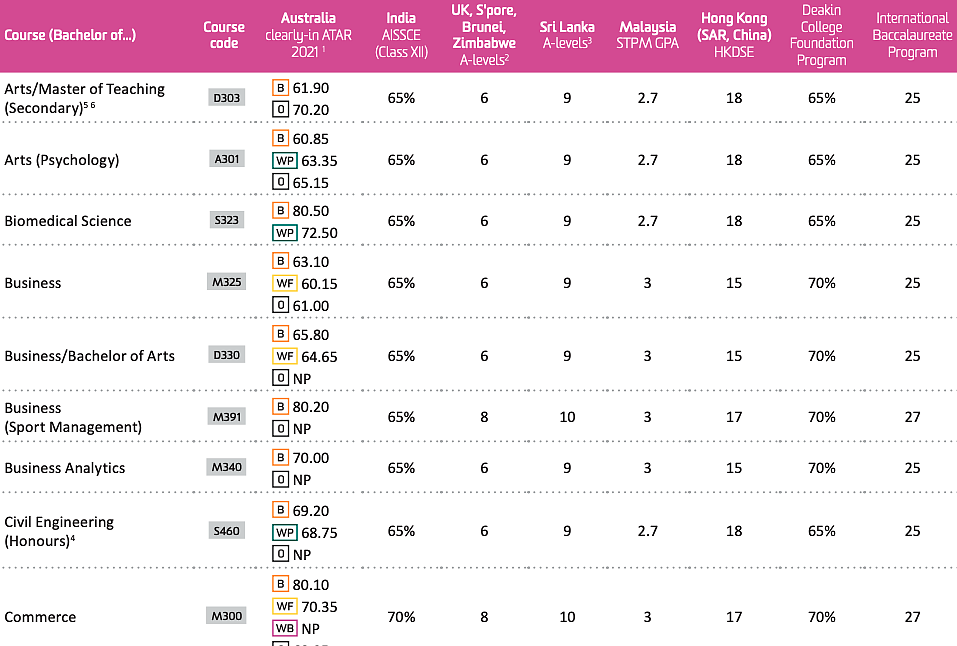The image size is (957, 646).
Task: Click the A301 course code badge
Action: click(226, 159)
